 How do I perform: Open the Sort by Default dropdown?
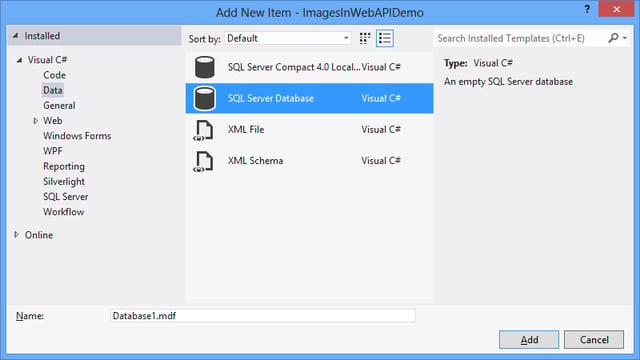pos(288,38)
